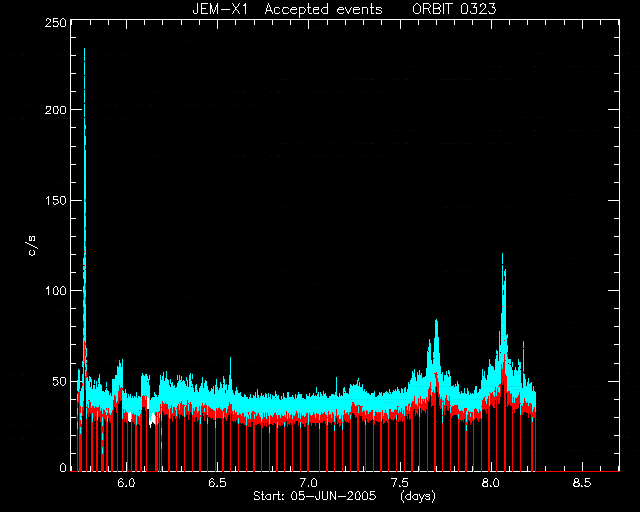Click the 8.0 x-axis tick label

point(491,483)
